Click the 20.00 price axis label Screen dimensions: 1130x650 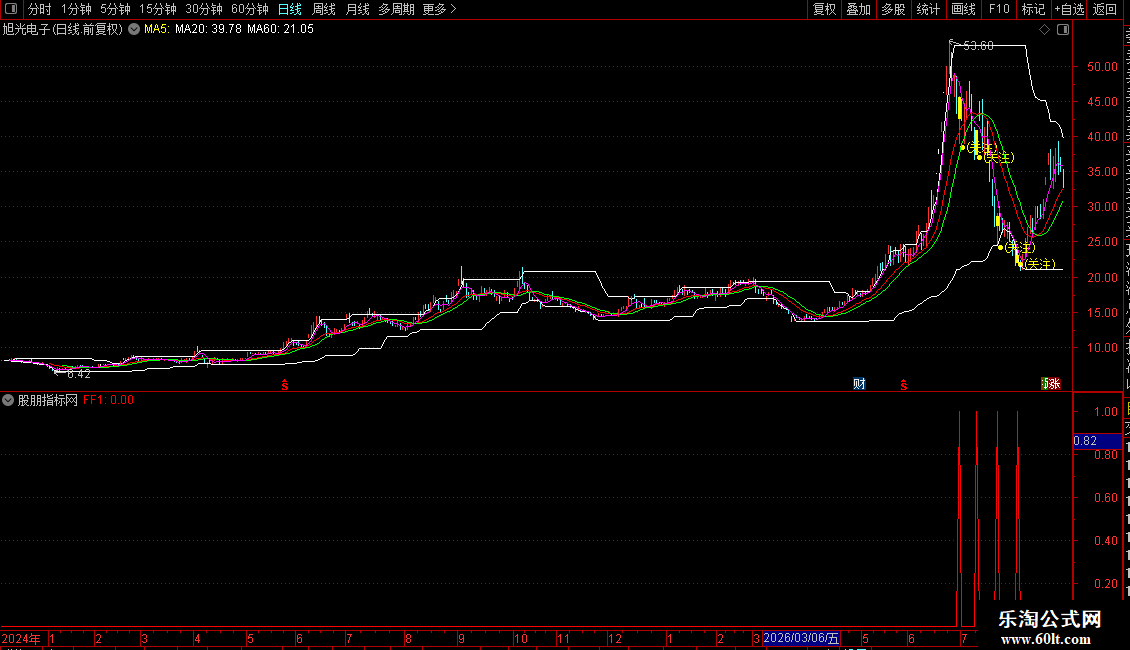click(x=1103, y=277)
